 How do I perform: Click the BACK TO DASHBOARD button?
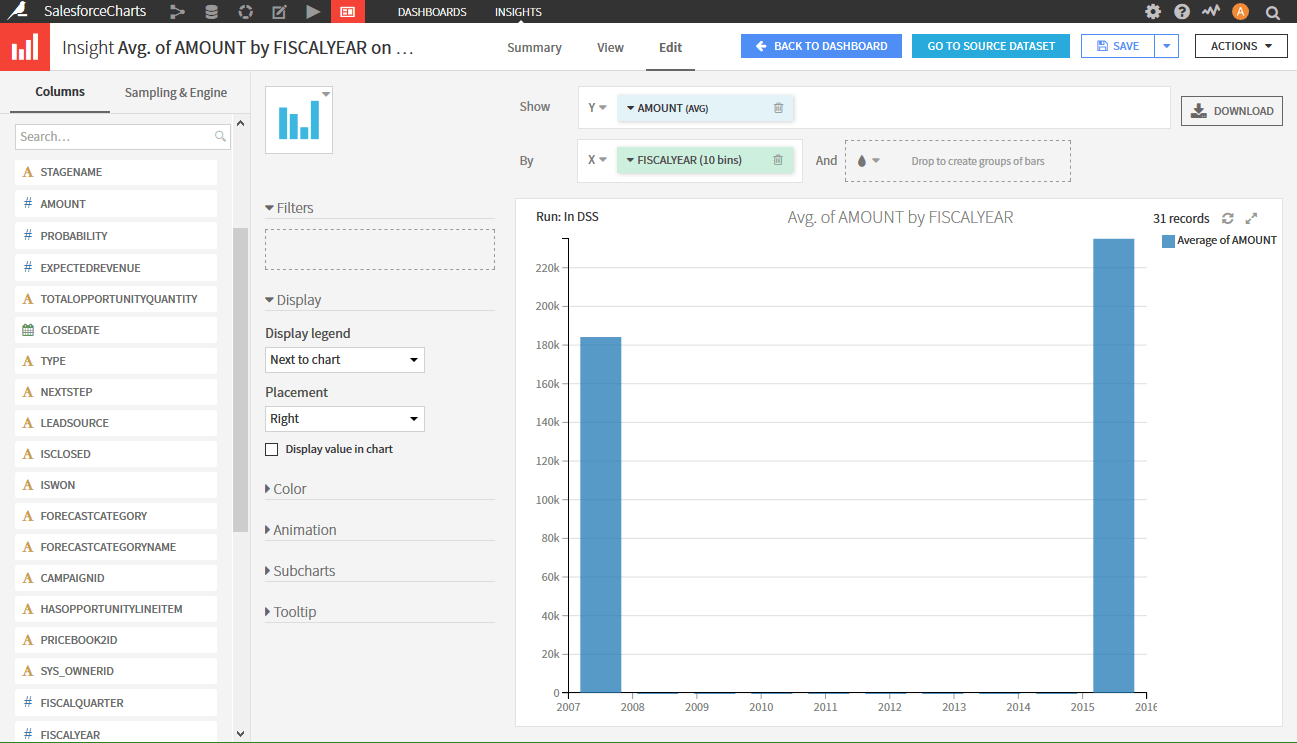[x=821, y=46]
